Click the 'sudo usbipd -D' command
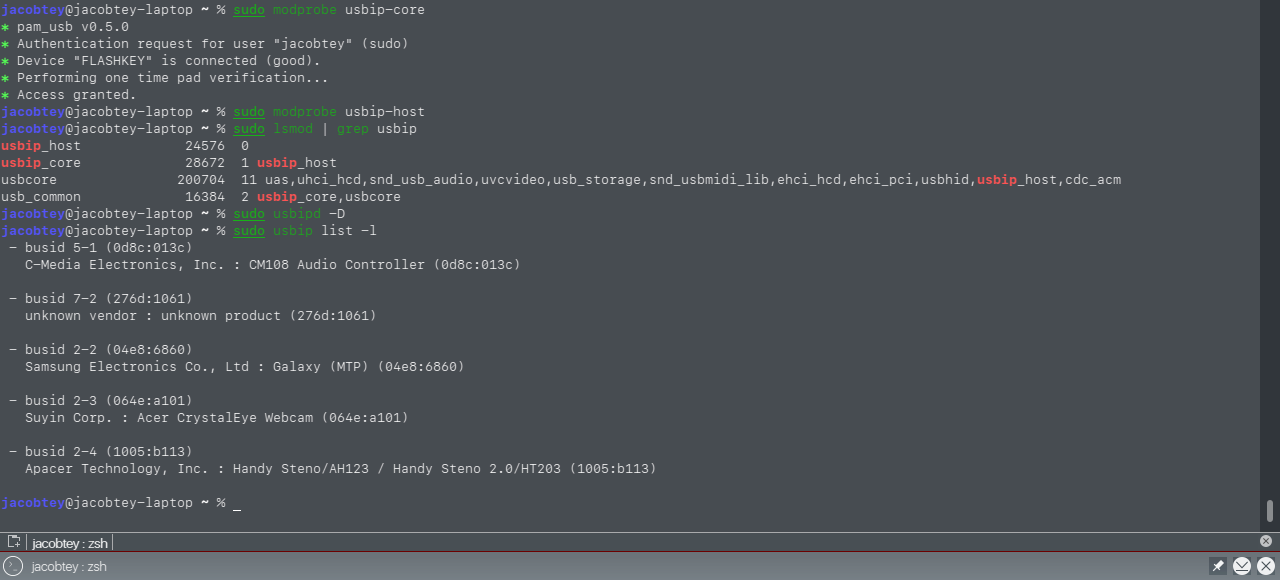The image size is (1280, 580). (x=289, y=214)
